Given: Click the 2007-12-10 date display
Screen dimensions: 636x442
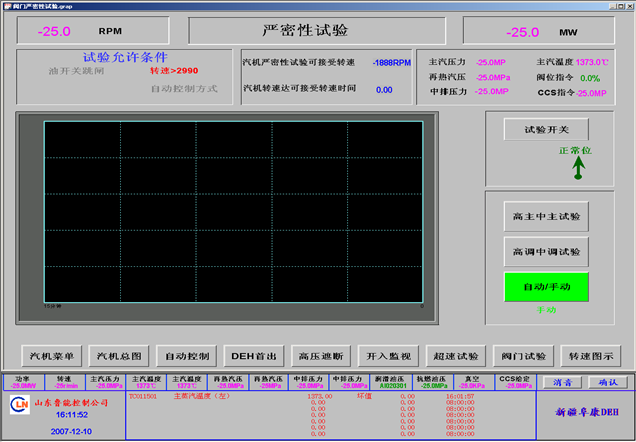Looking at the screenshot, I should tap(71, 431).
